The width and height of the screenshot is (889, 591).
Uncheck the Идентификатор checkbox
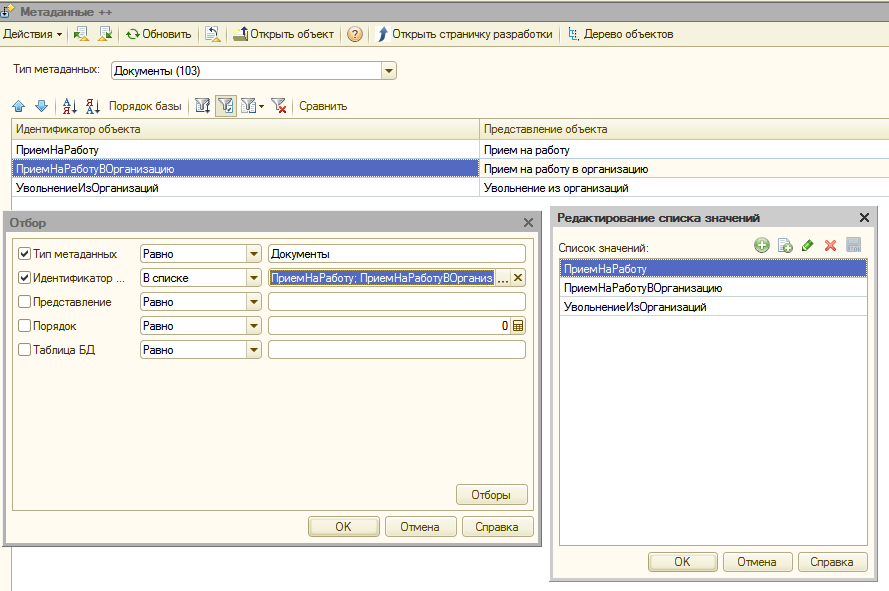click(24, 278)
